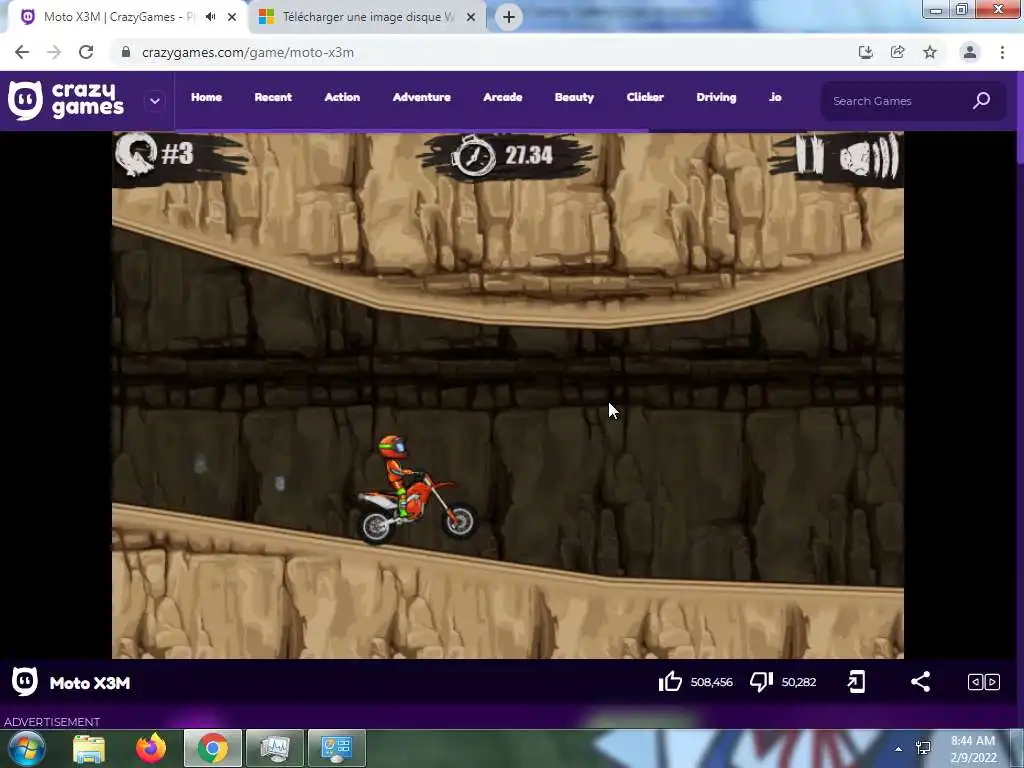The width and height of the screenshot is (1024, 768).
Task: Open the CrazyGames logo homepage
Action: [66, 101]
